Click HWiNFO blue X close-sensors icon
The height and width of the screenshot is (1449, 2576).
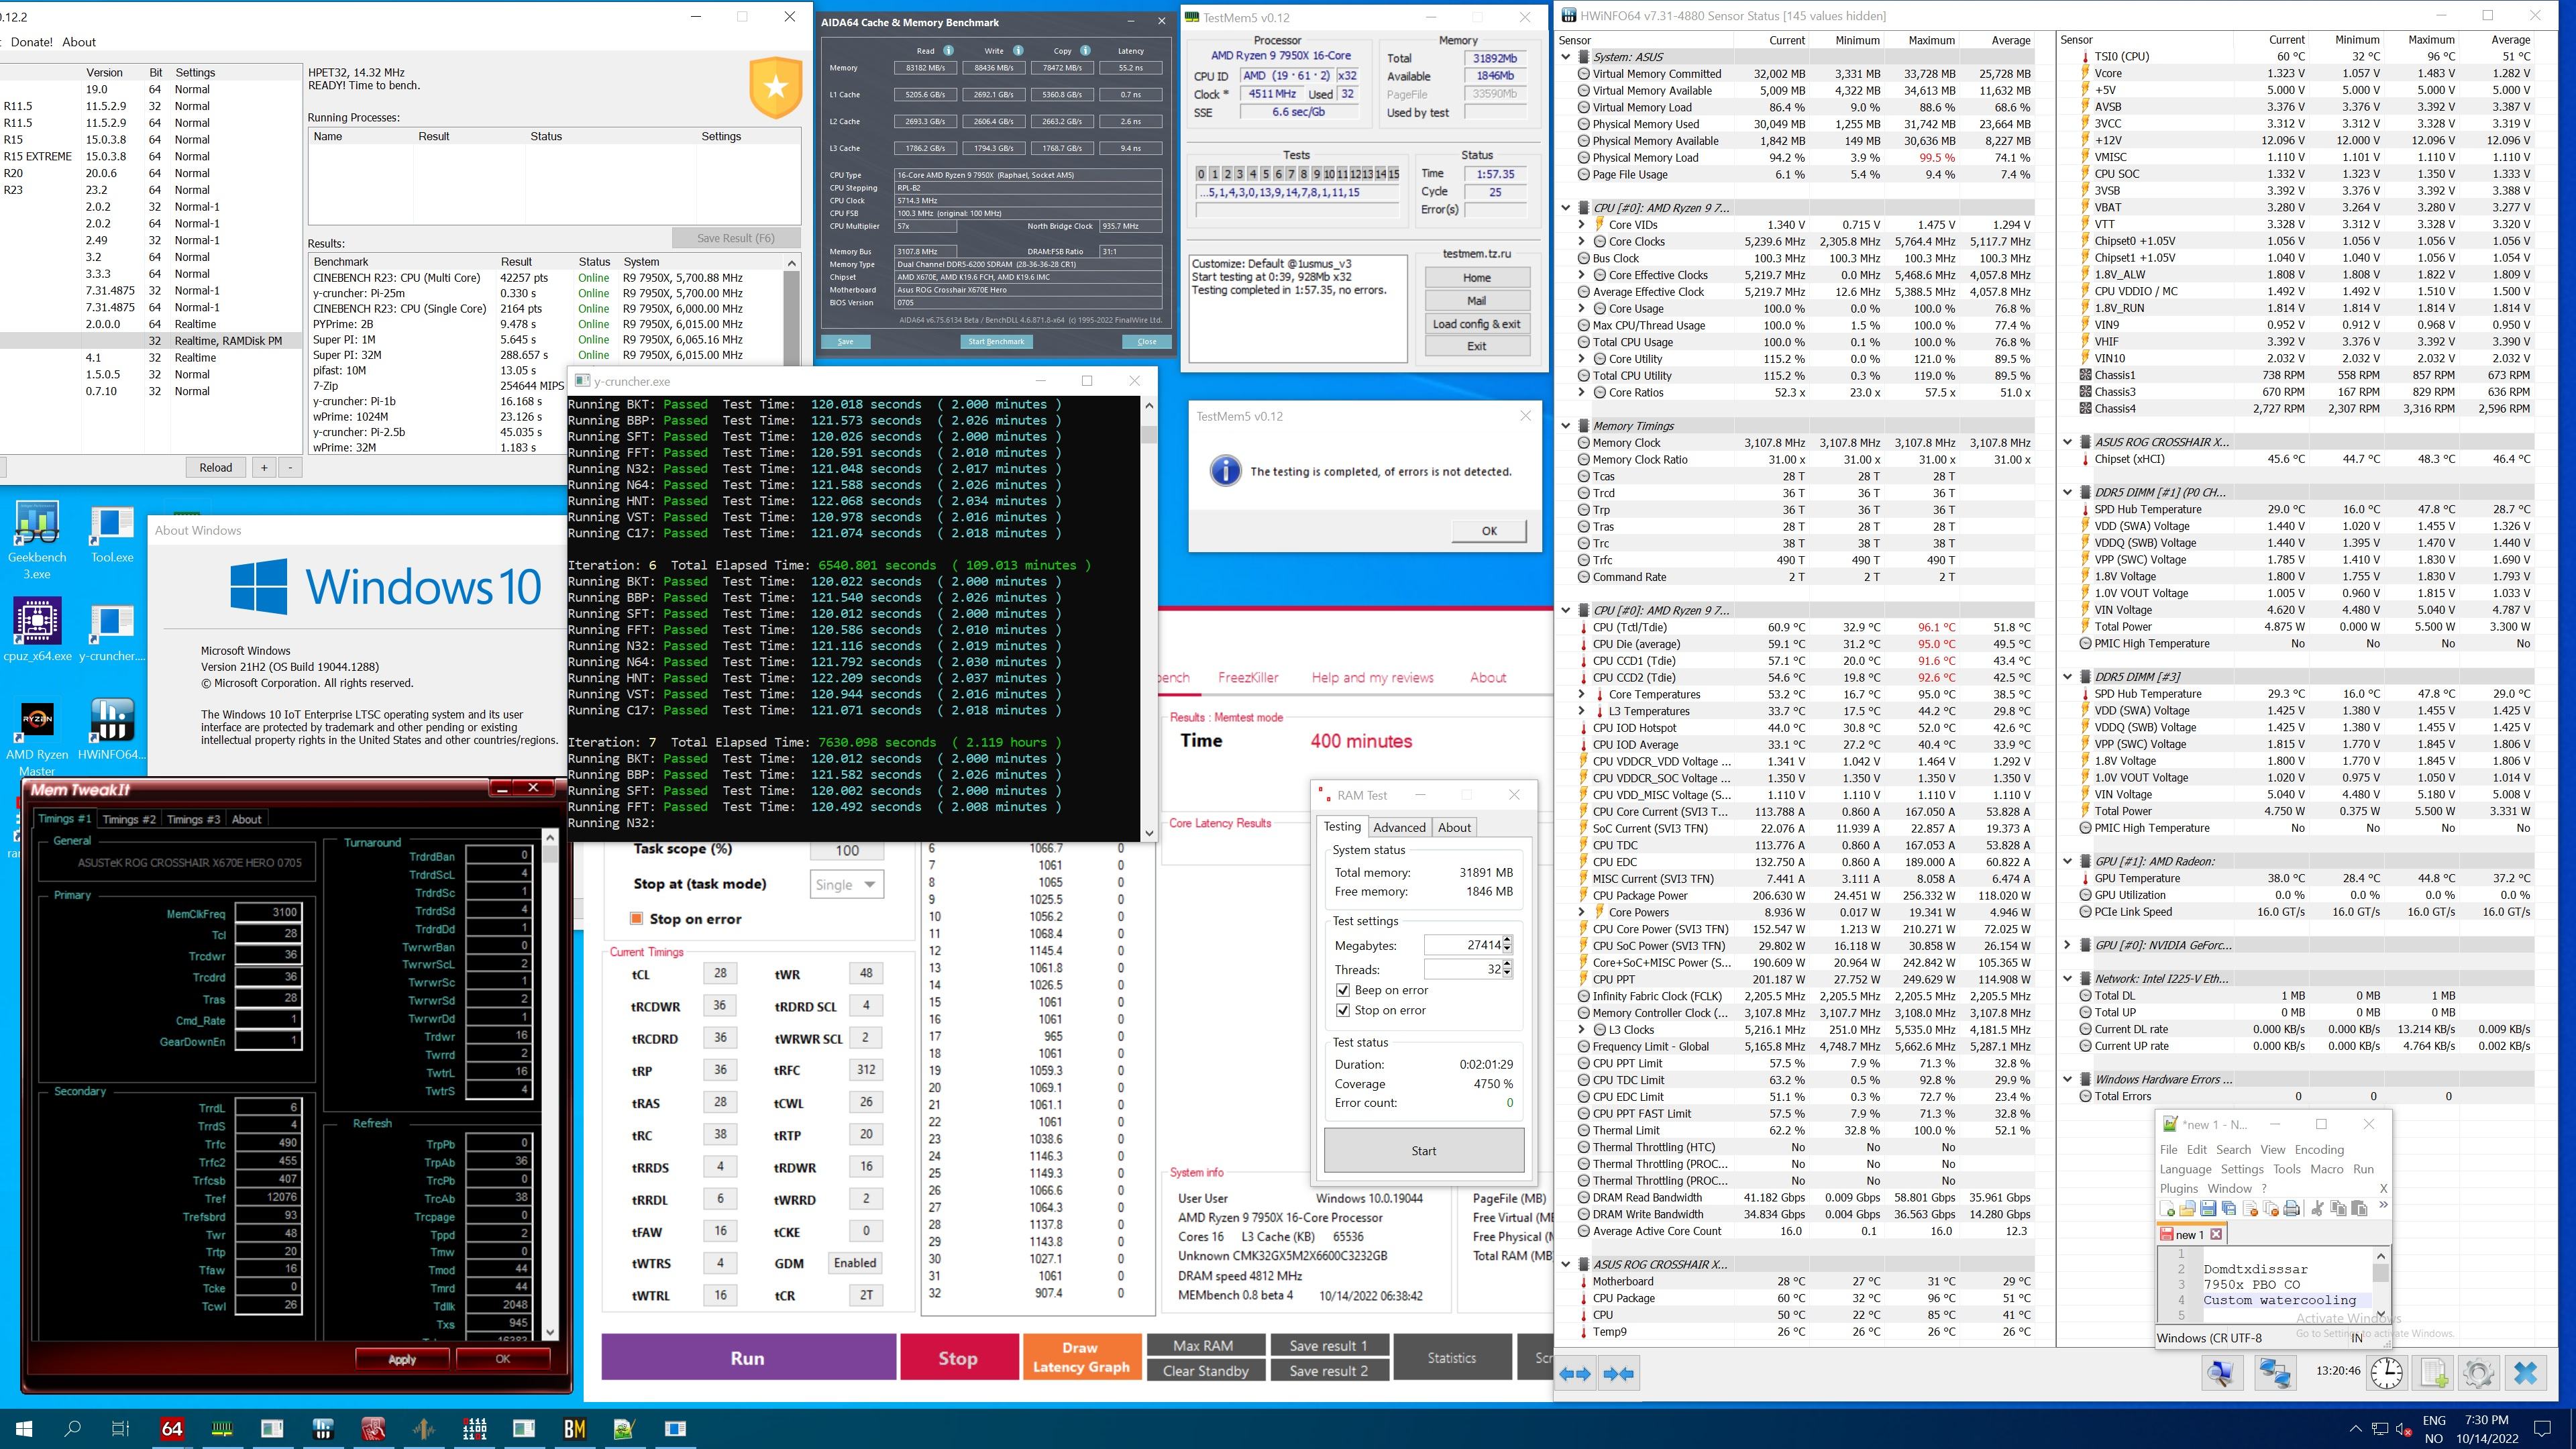coord(2525,1372)
